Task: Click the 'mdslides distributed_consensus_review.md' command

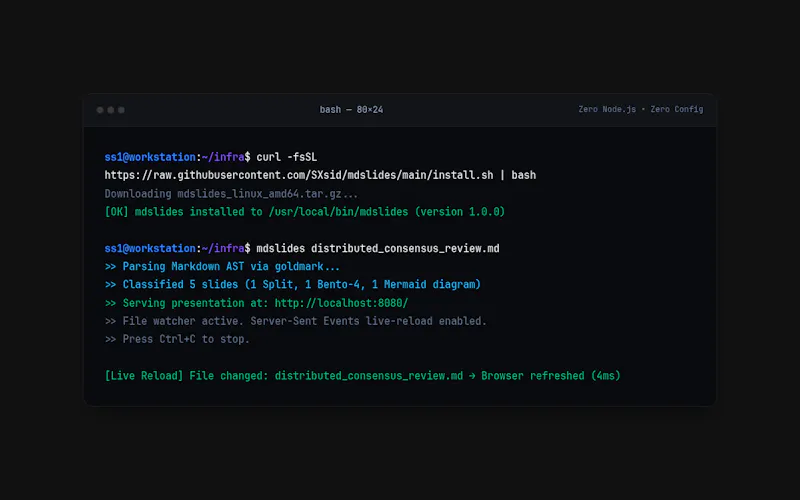Action: (x=378, y=248)
